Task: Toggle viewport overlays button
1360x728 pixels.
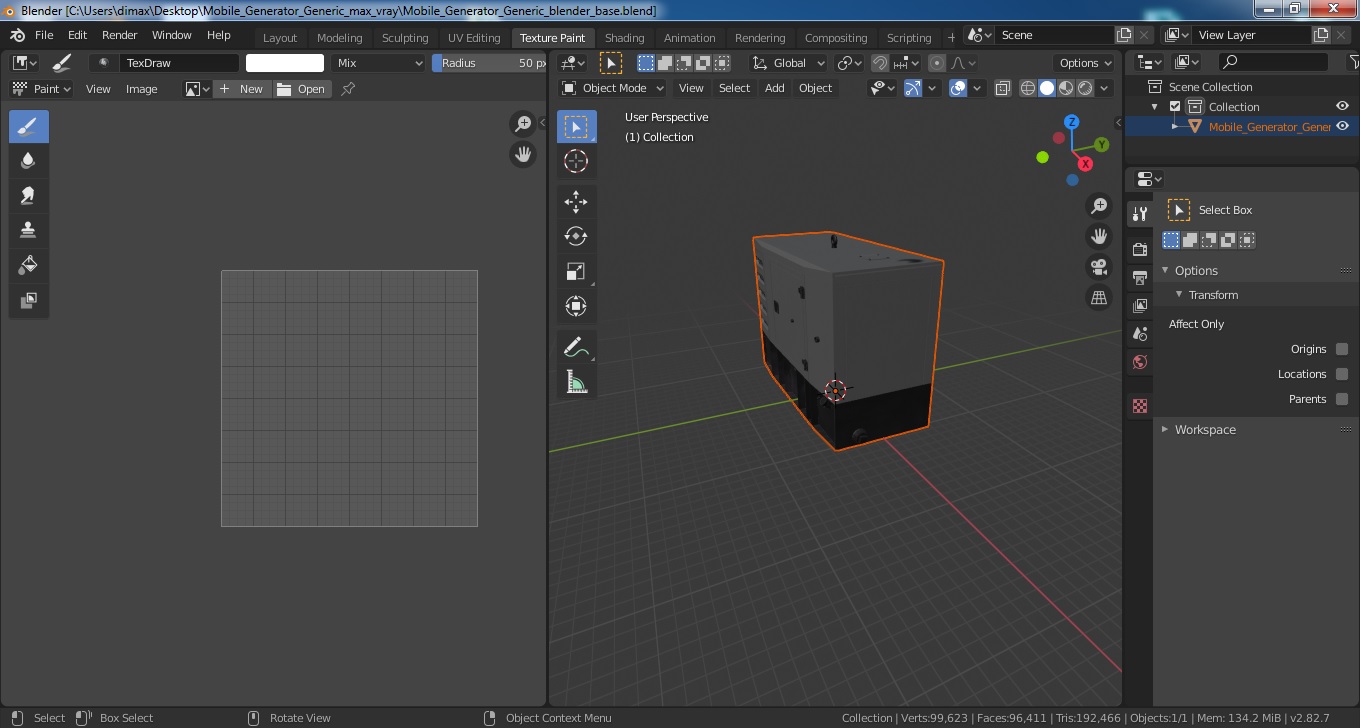Action: (958, 88)
